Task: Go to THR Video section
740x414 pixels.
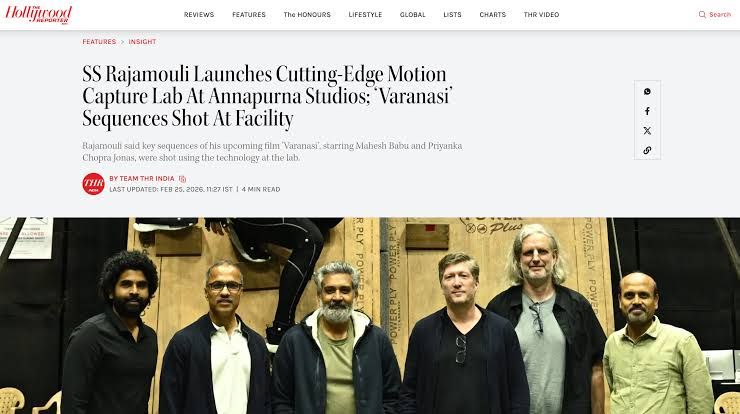Action: pyautogui.click(x=541, y=15)
